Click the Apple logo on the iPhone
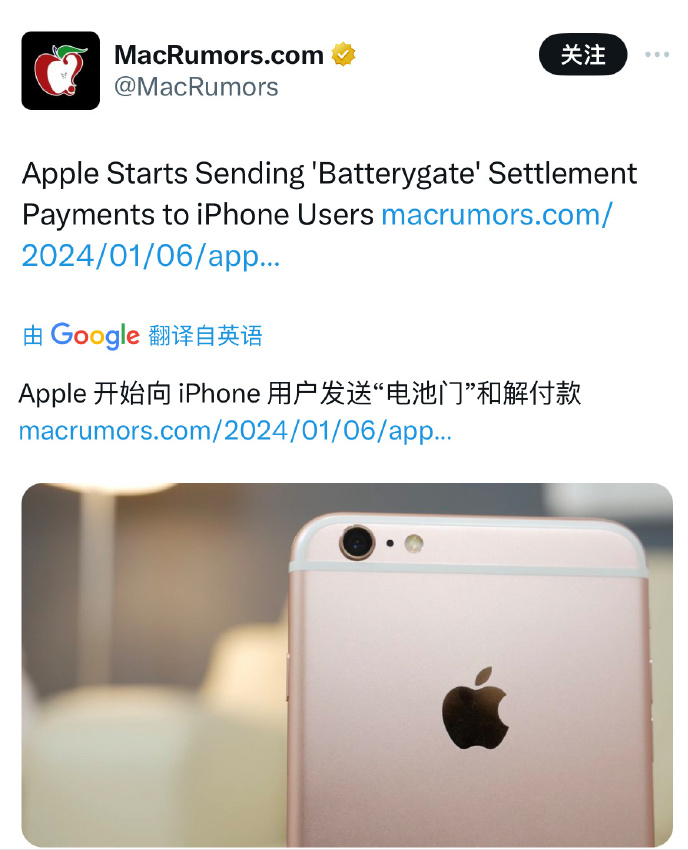This screenshot has height=850, width=688. point(475,708)
